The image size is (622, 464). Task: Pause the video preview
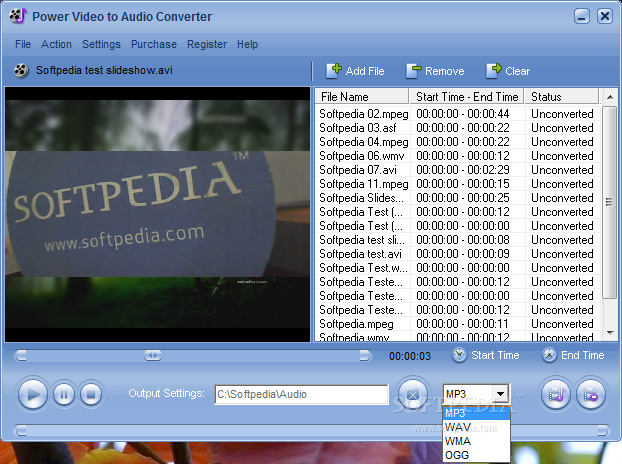coord(63,394)
